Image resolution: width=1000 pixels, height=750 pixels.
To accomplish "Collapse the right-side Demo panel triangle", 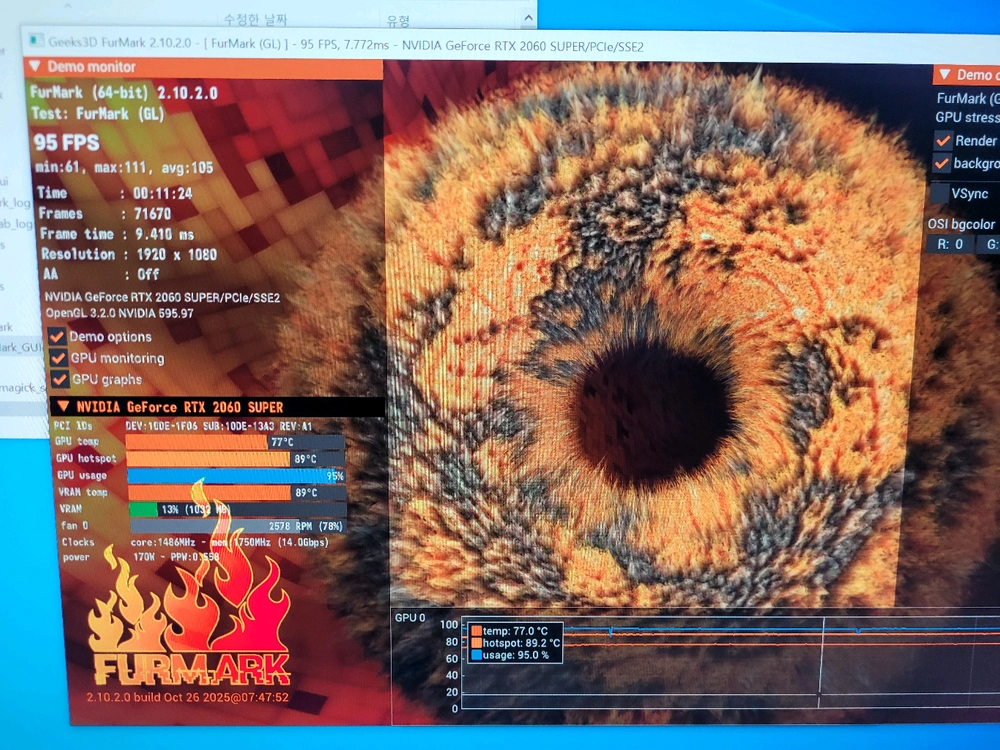I will (x=945, y=74).
